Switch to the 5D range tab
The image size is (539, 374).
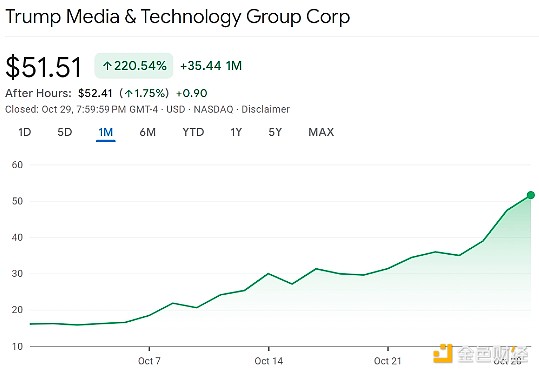65,132
